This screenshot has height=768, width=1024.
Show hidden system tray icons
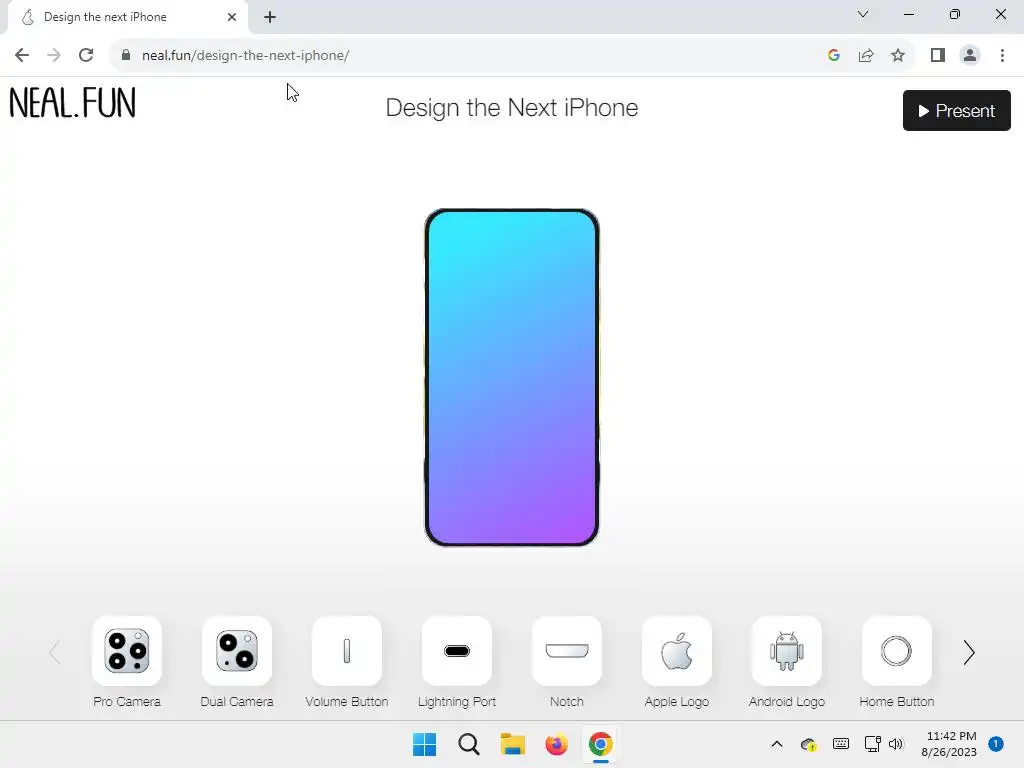776,744
